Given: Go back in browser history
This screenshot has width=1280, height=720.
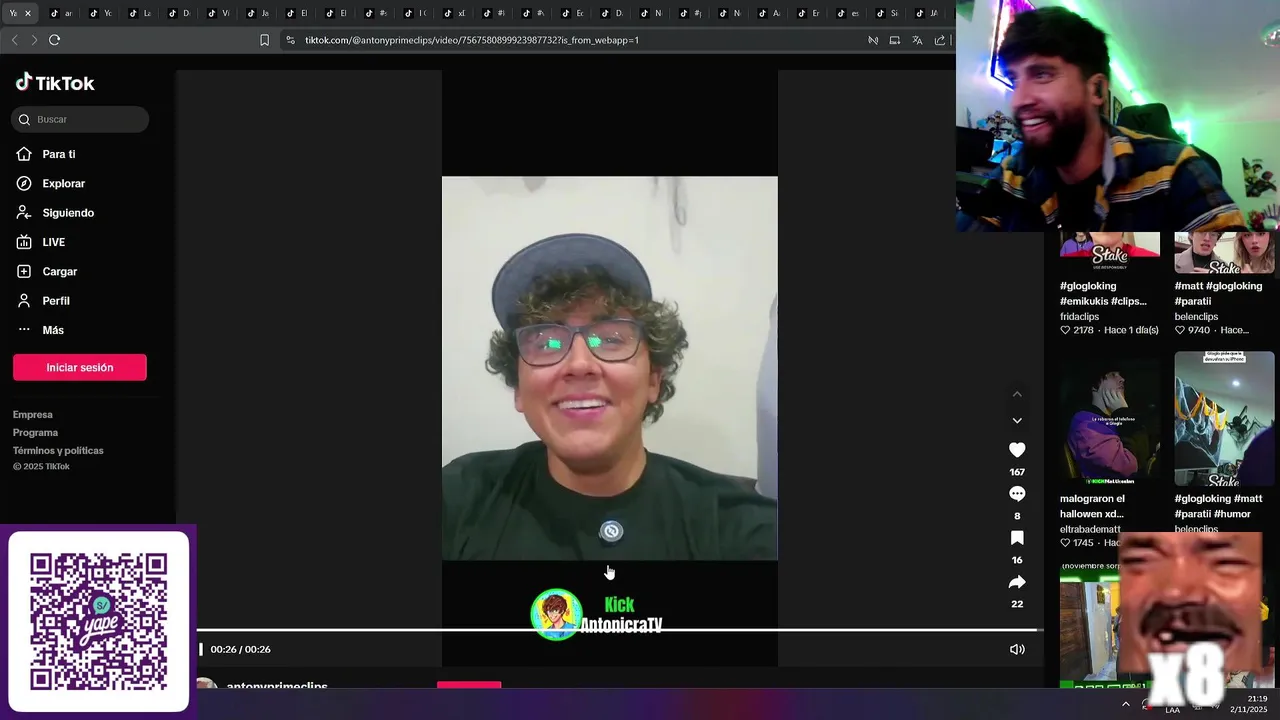Looking at the screenshot, I should point(14,40).
